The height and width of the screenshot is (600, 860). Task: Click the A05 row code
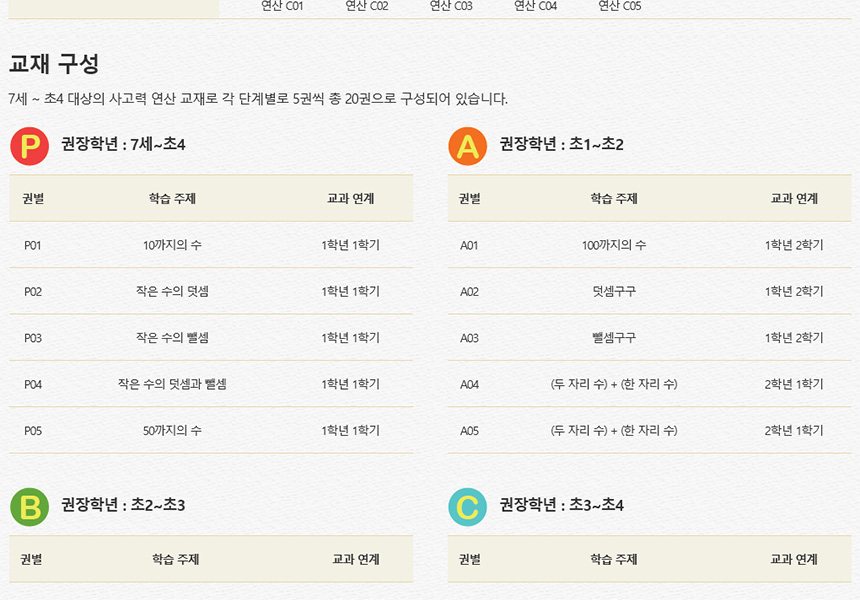coord(469,431)
